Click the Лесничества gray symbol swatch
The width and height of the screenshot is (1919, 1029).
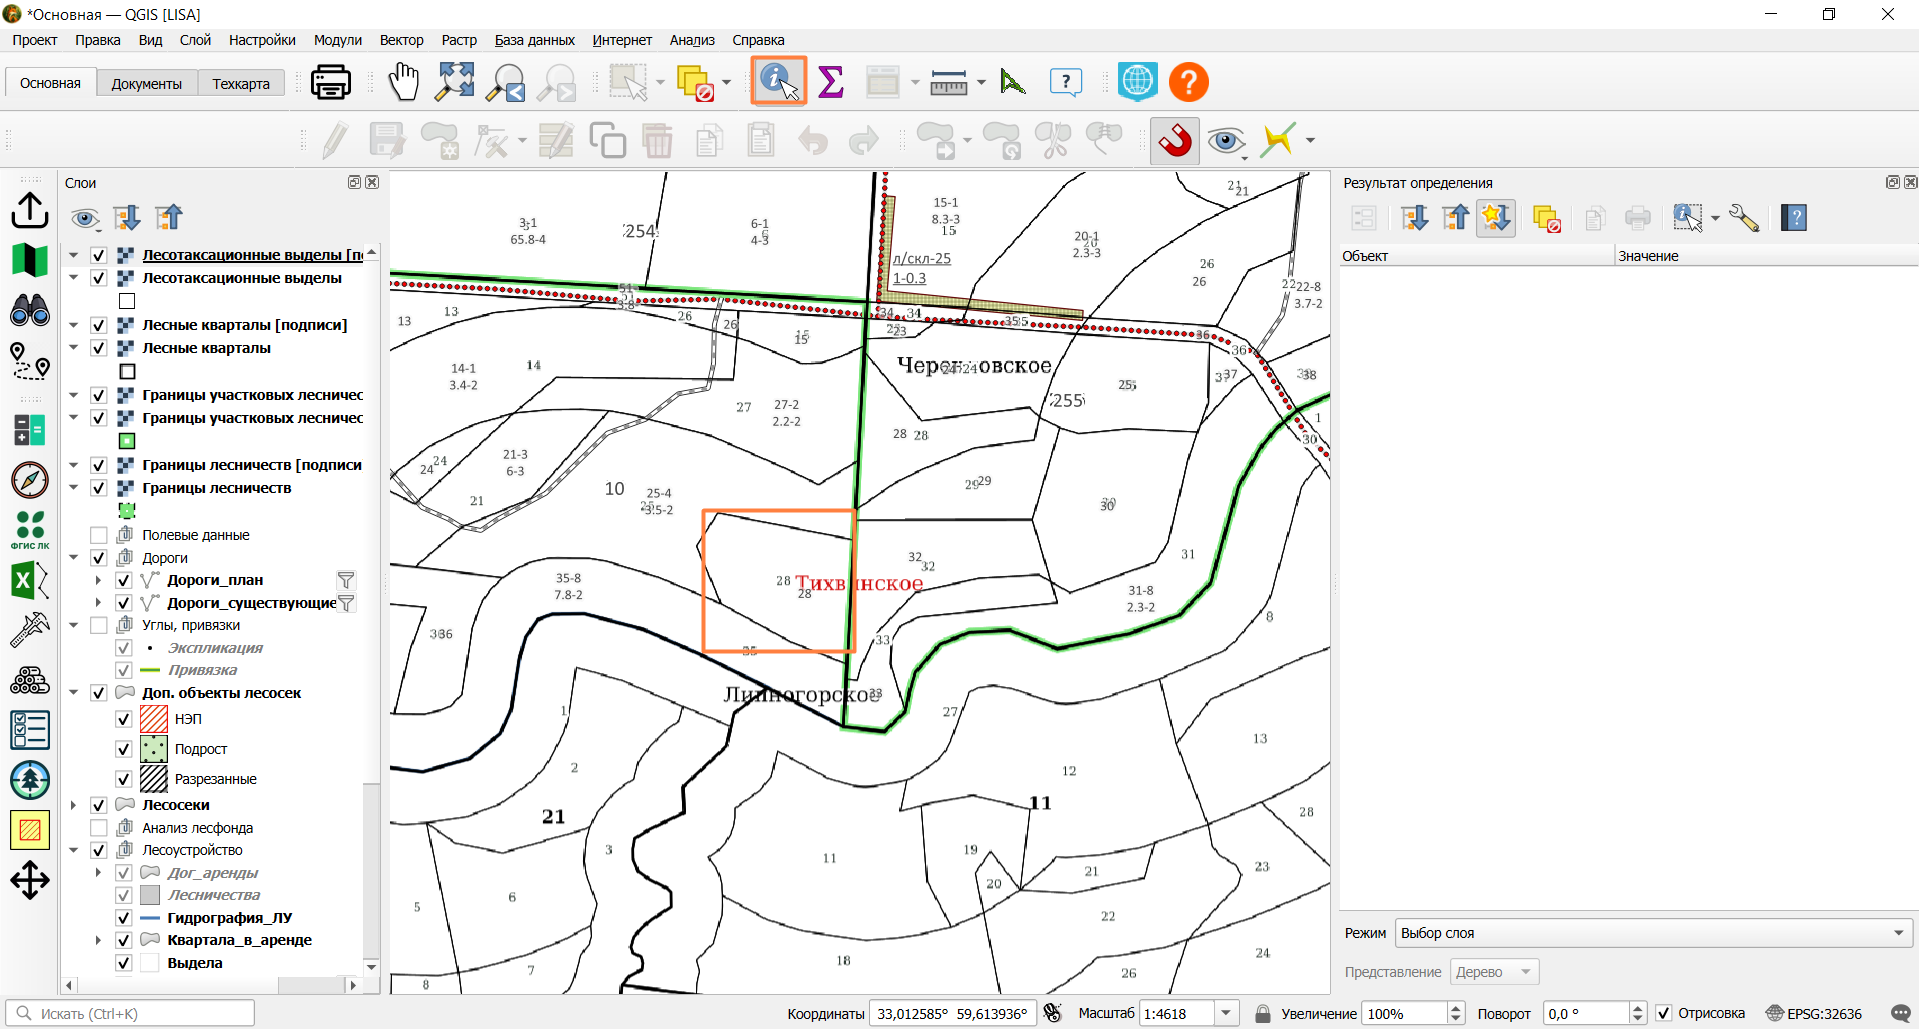[x=150, y=895]
